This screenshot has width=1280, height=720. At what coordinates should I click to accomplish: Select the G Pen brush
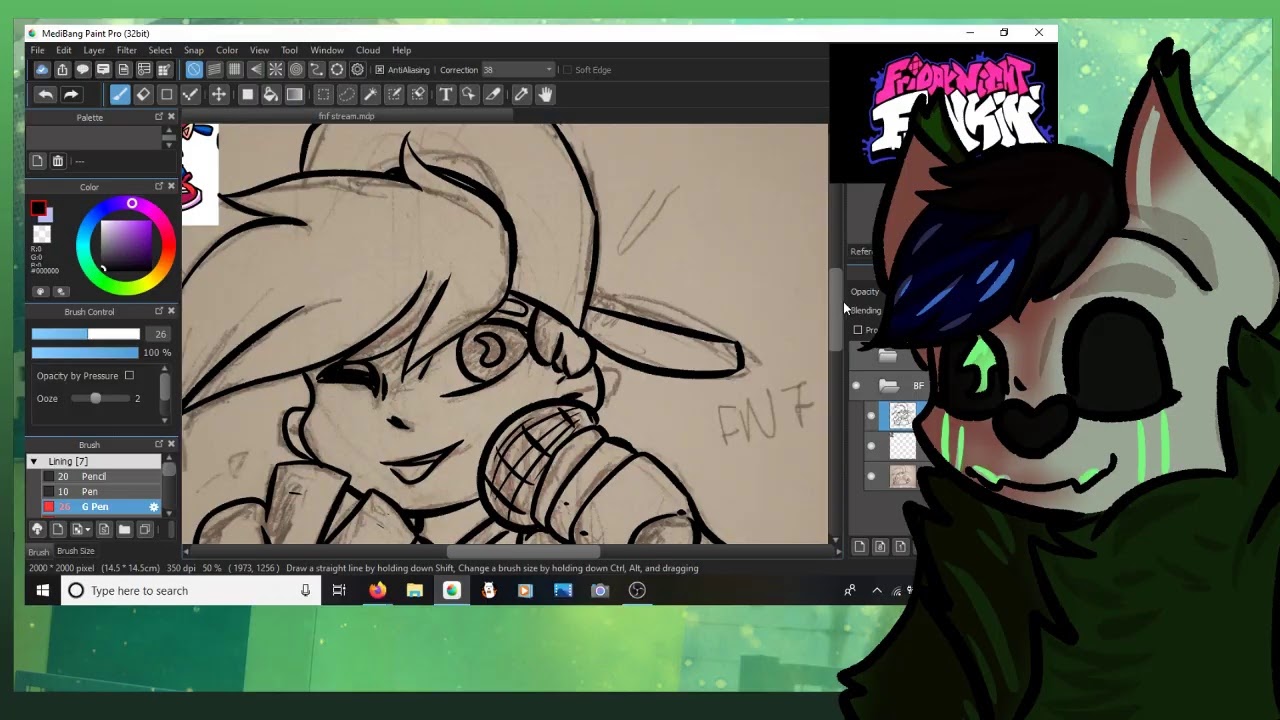(95, 507)
